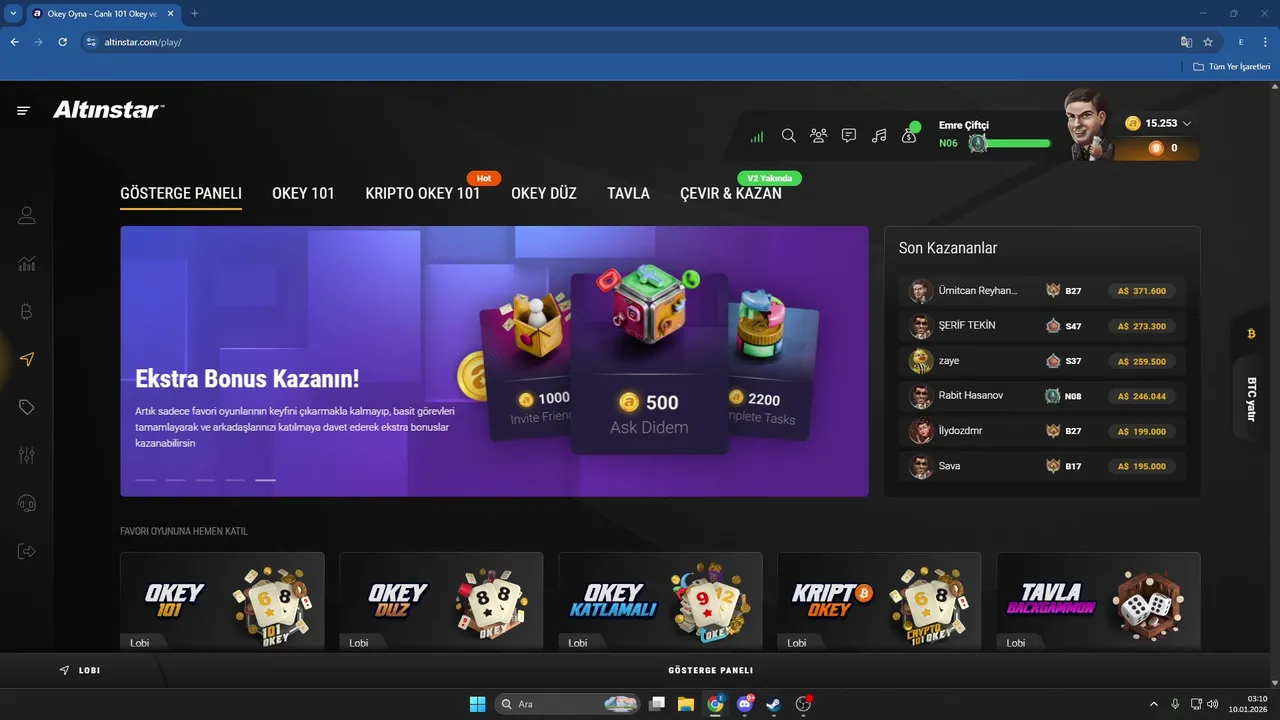The image size is (1280, 720).
Task: Open the search magnifier in the header
Action: tap(788, 136)
